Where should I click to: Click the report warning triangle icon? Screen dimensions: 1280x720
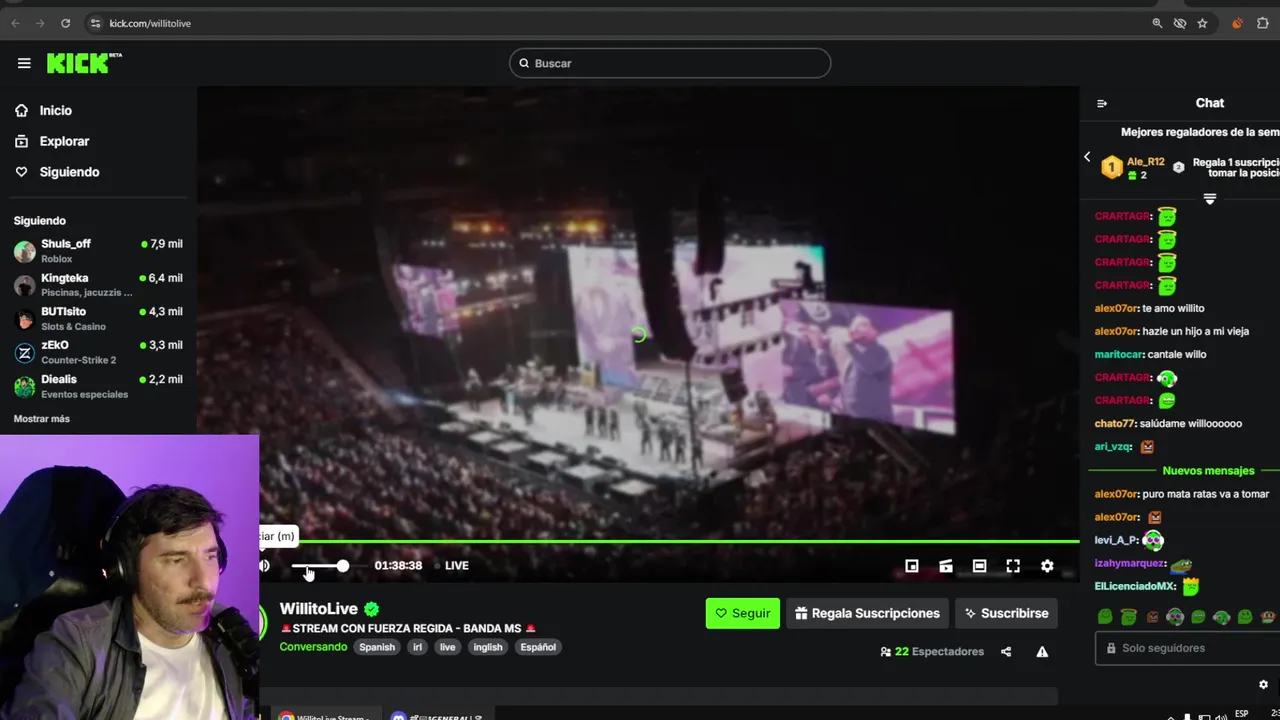click(x=1042, y=652)
